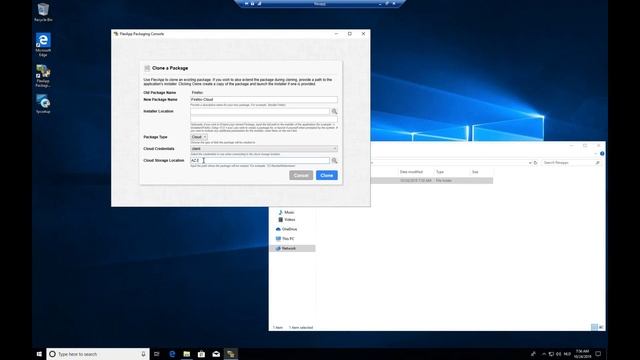Refresh the Explorer address bar

536,162
